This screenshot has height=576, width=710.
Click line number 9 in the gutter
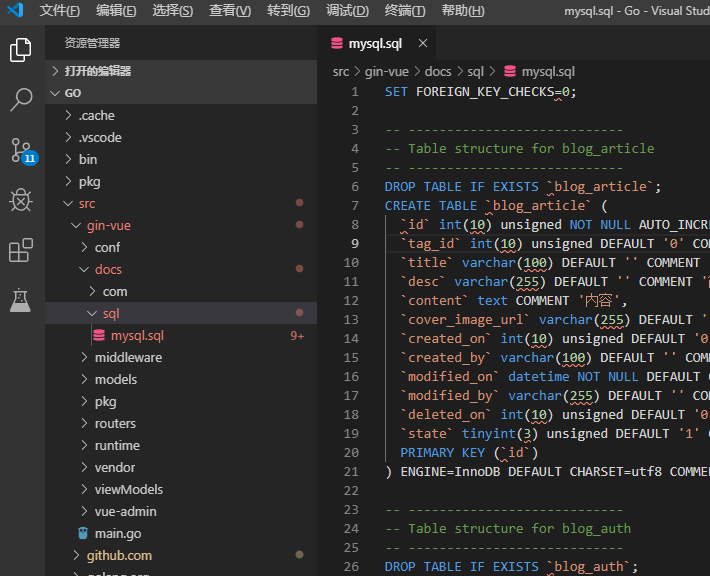(x=355, y=243)
